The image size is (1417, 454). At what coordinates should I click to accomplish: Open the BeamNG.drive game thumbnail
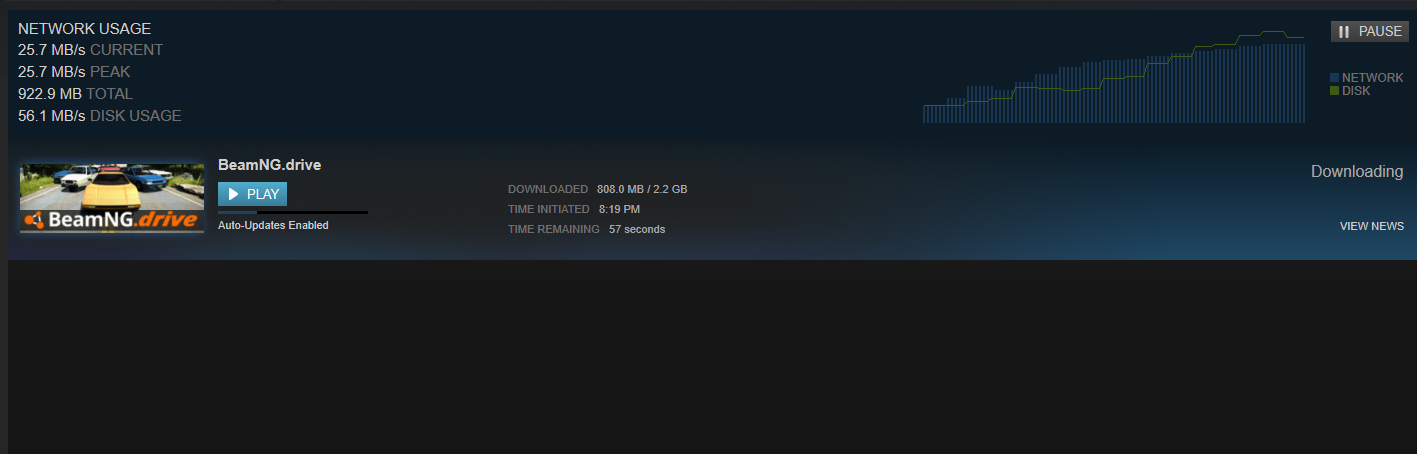click(112, 198)
